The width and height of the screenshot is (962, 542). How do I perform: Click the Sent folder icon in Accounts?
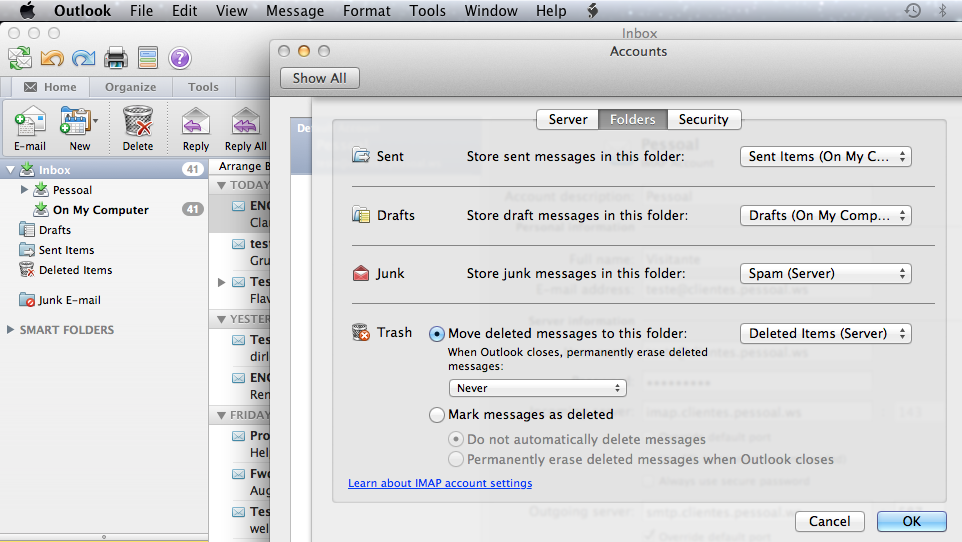pos(361,156)
